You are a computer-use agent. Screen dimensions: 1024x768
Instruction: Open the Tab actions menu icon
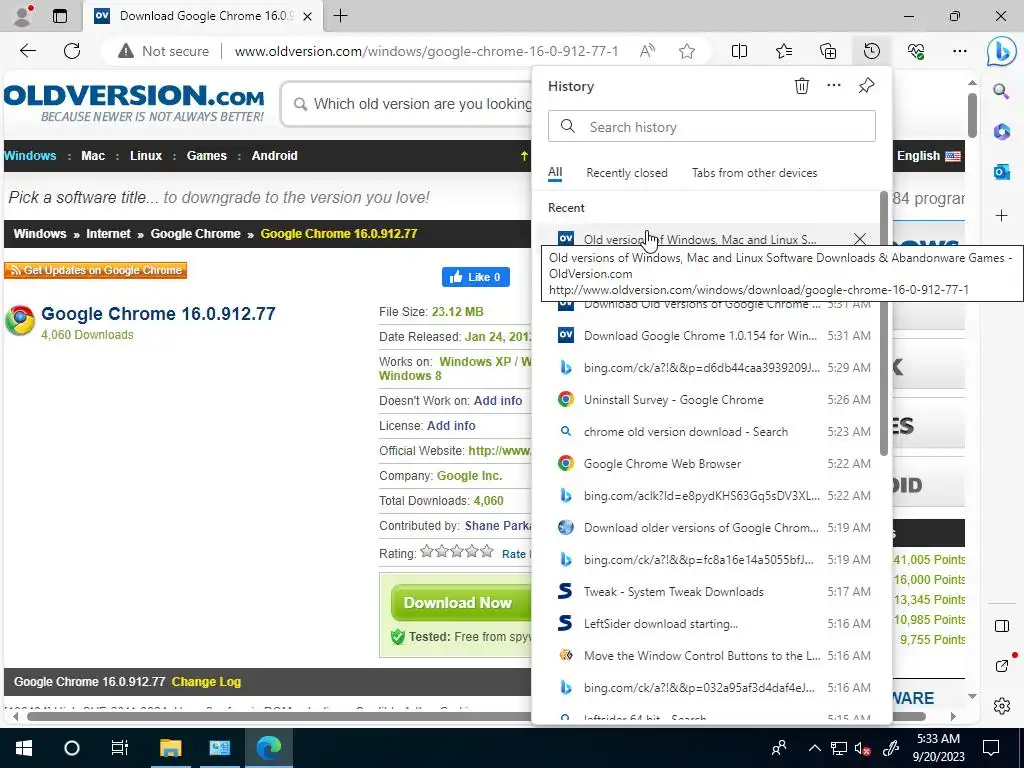59,16
